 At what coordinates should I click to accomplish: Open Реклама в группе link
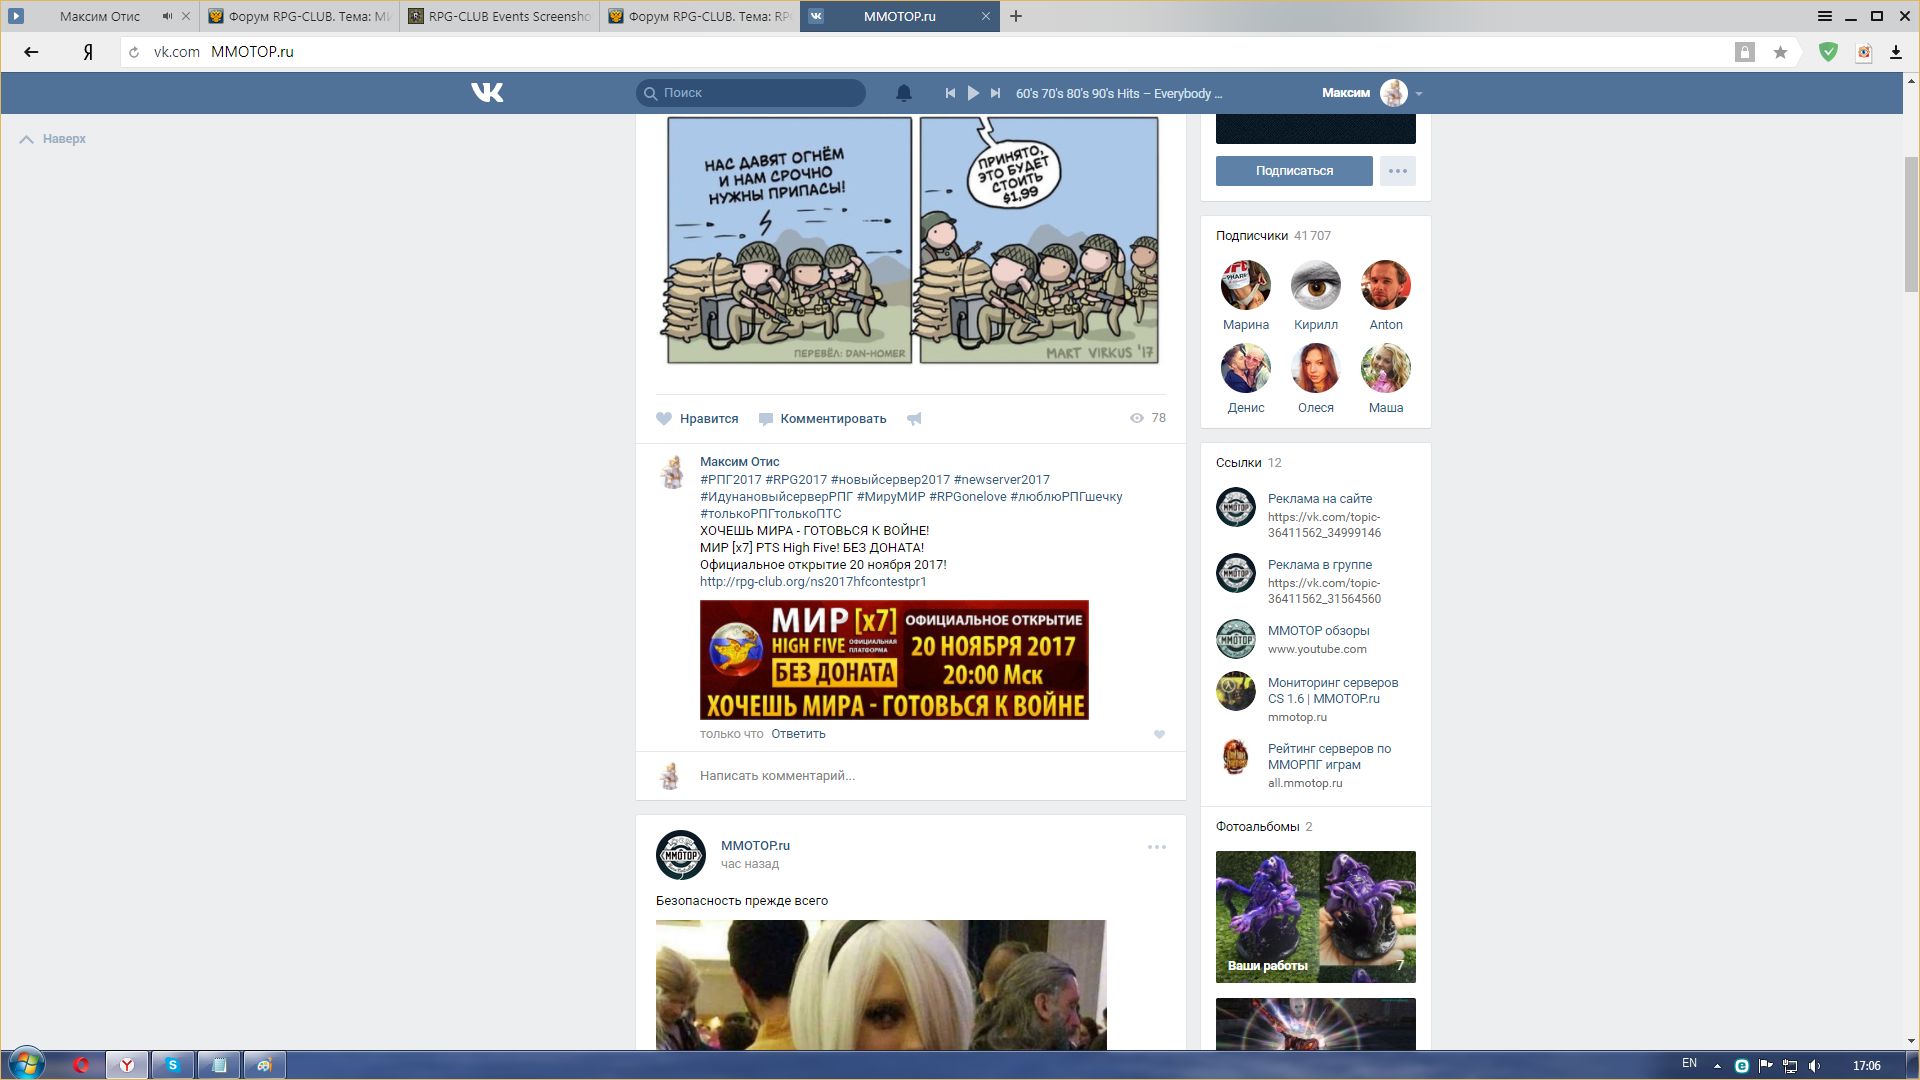tap(1320, 565)
